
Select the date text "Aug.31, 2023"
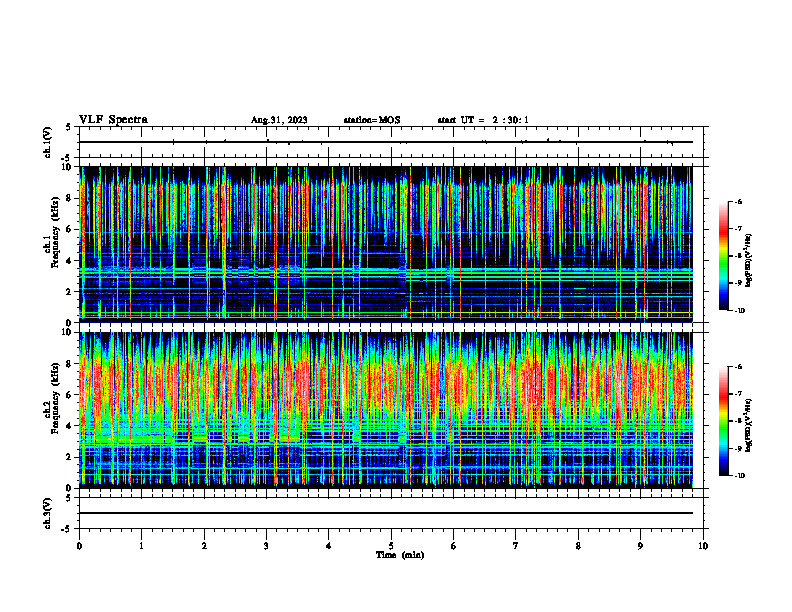(279, 120)
